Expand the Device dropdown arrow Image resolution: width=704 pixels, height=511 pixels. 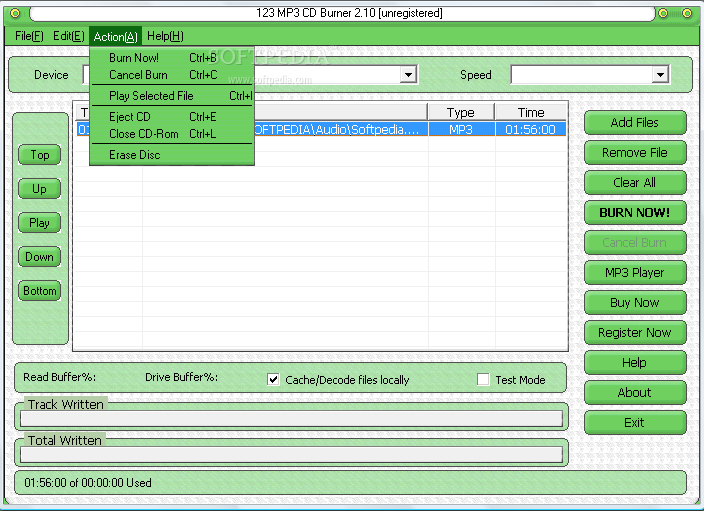[x=408, y=75]
